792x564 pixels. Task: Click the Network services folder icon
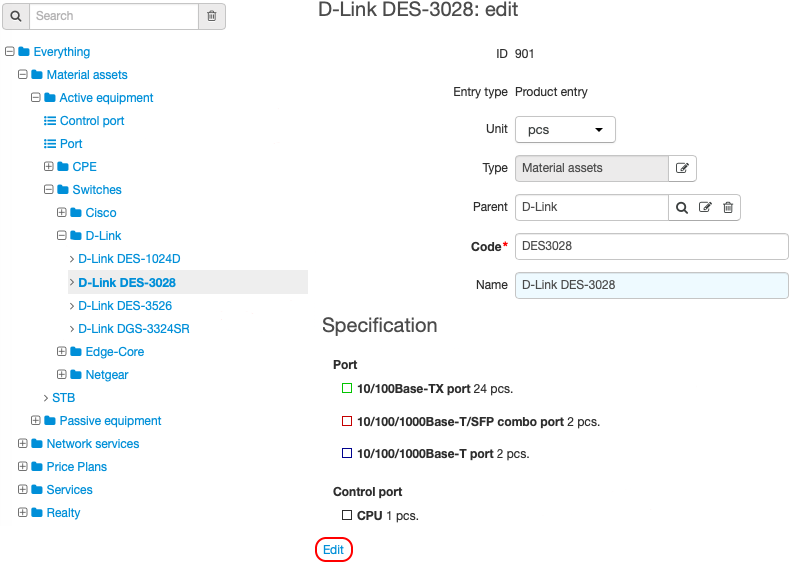click(37, 444)
